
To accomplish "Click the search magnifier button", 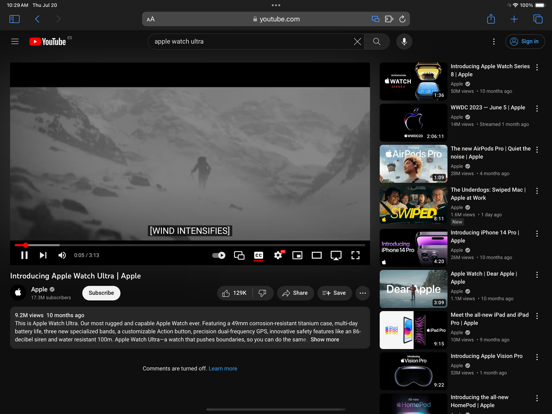I will click(x=377, y=42).
